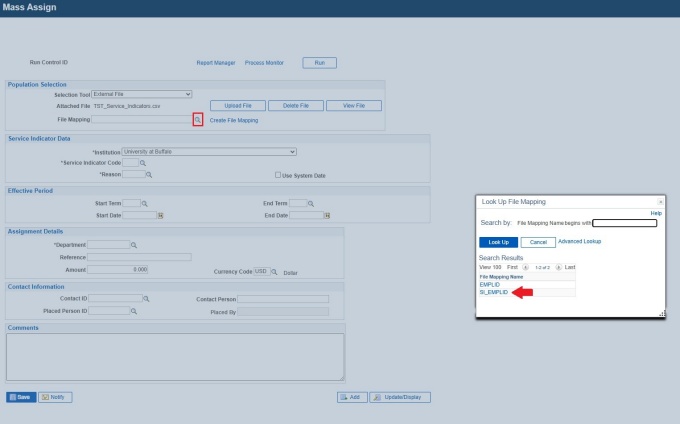Open Service Indicator Code lookup
680x424 pixels.
(143, 162)
